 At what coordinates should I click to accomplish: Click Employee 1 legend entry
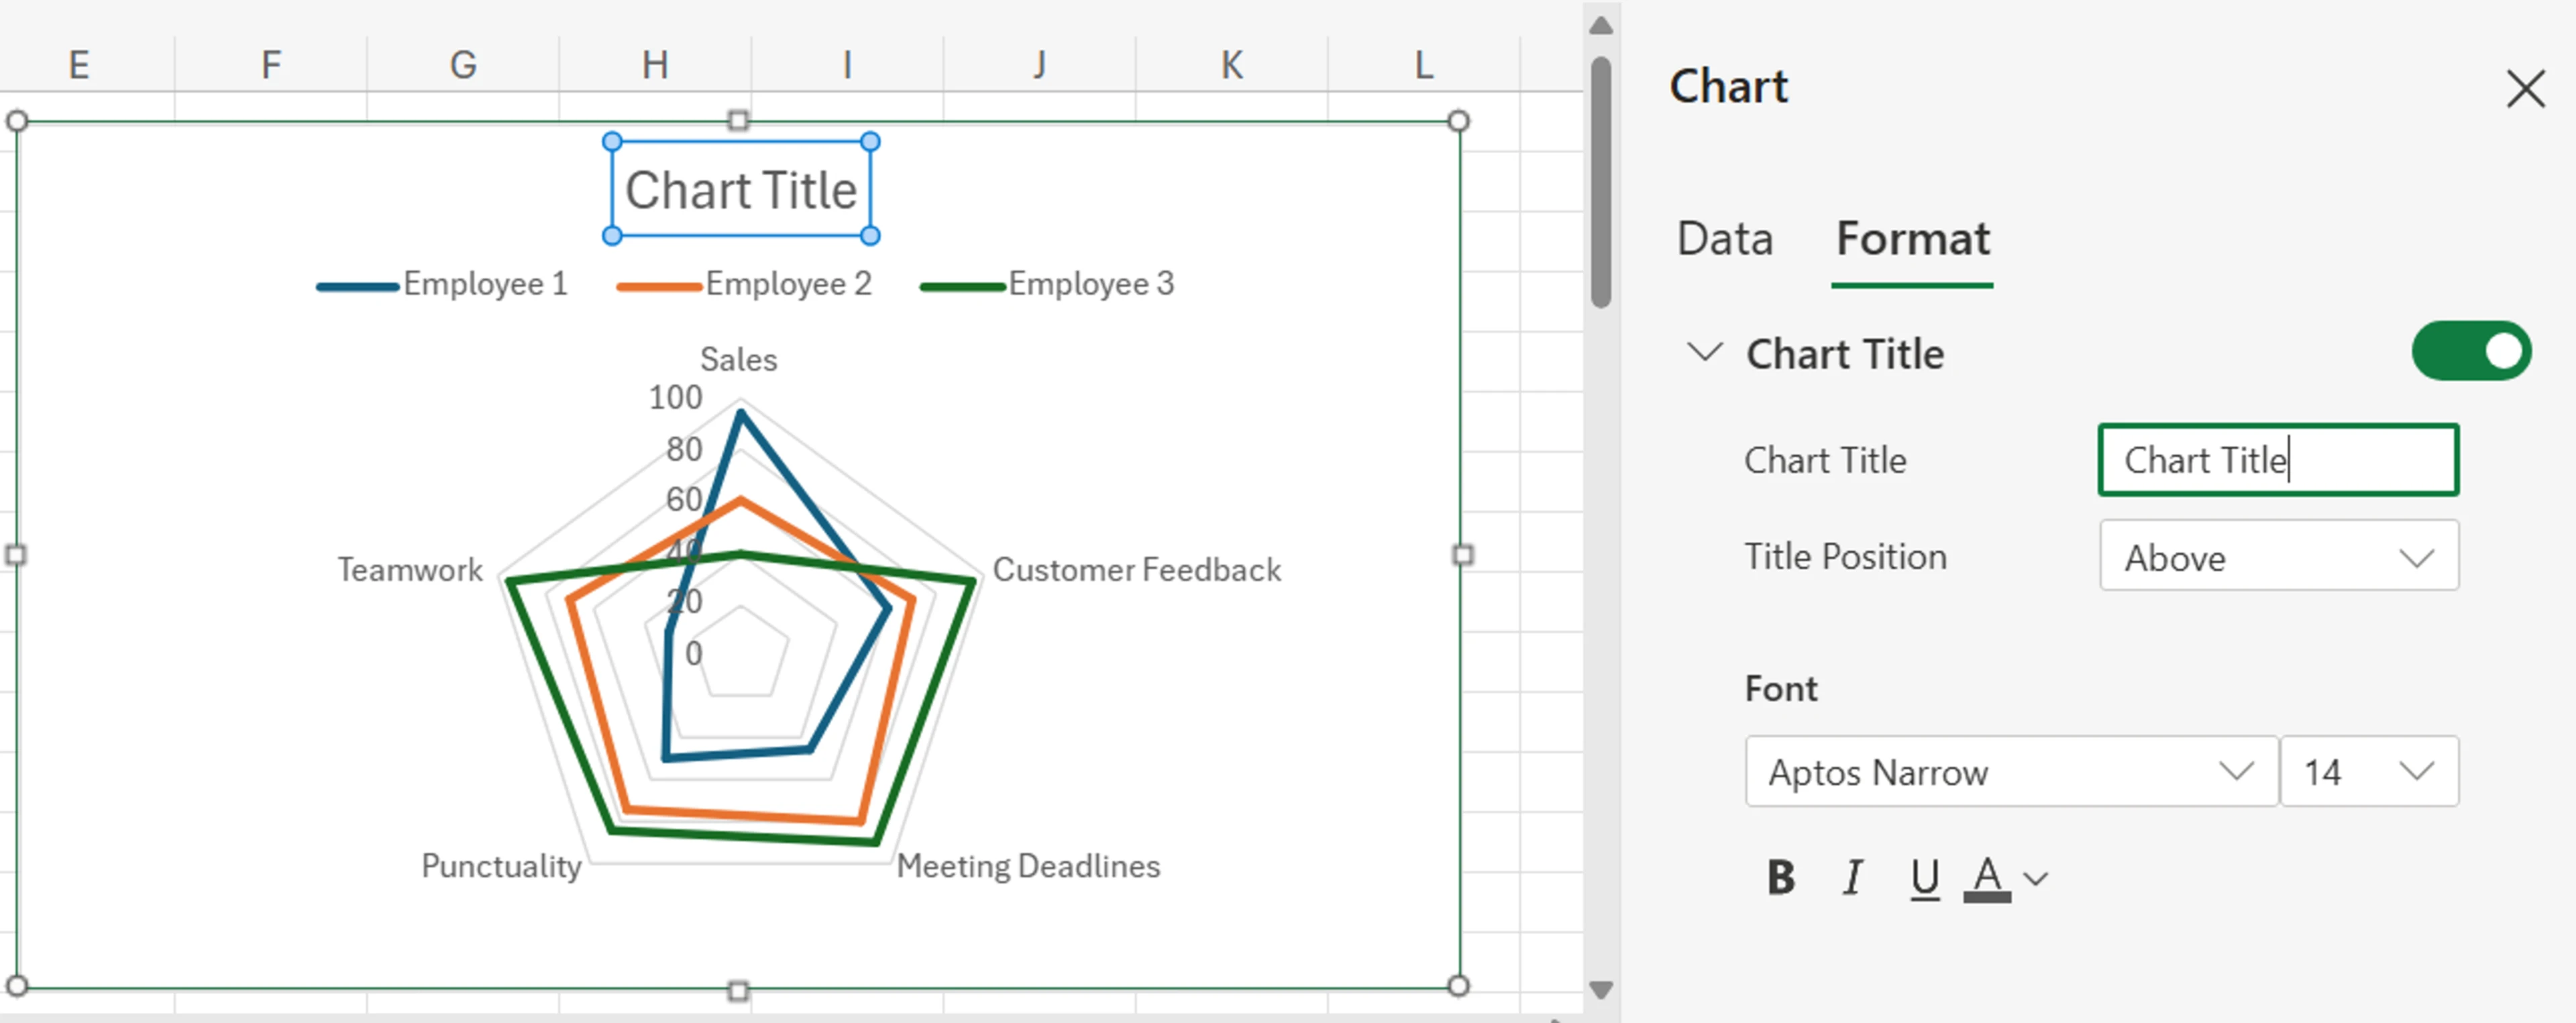click(x=442, y=284)
